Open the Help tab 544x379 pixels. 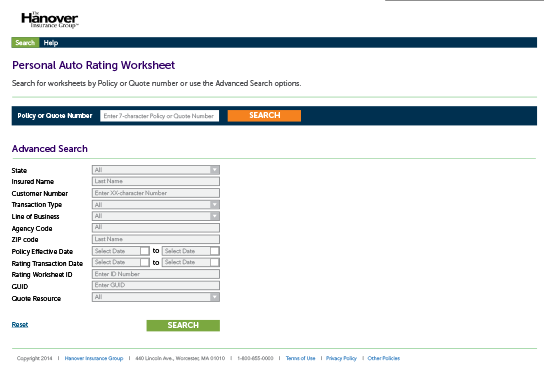[x=51, y=43]
